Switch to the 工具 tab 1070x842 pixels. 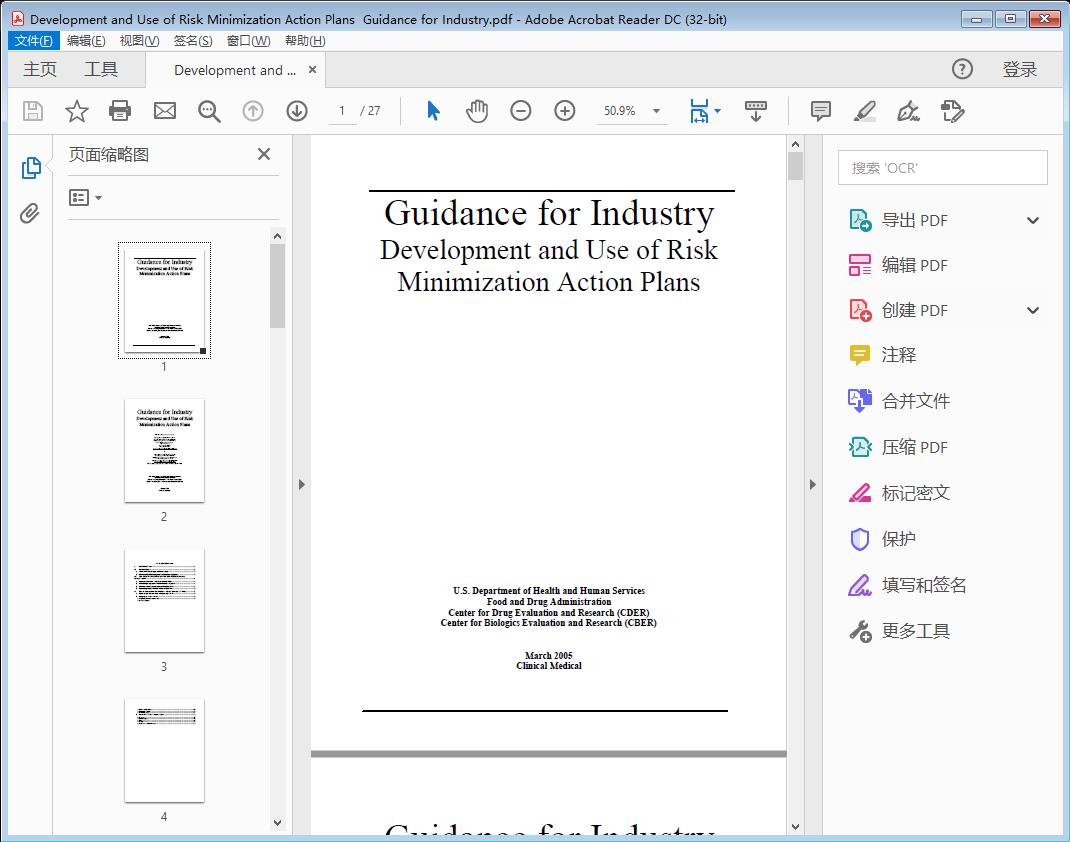[101, 69]
